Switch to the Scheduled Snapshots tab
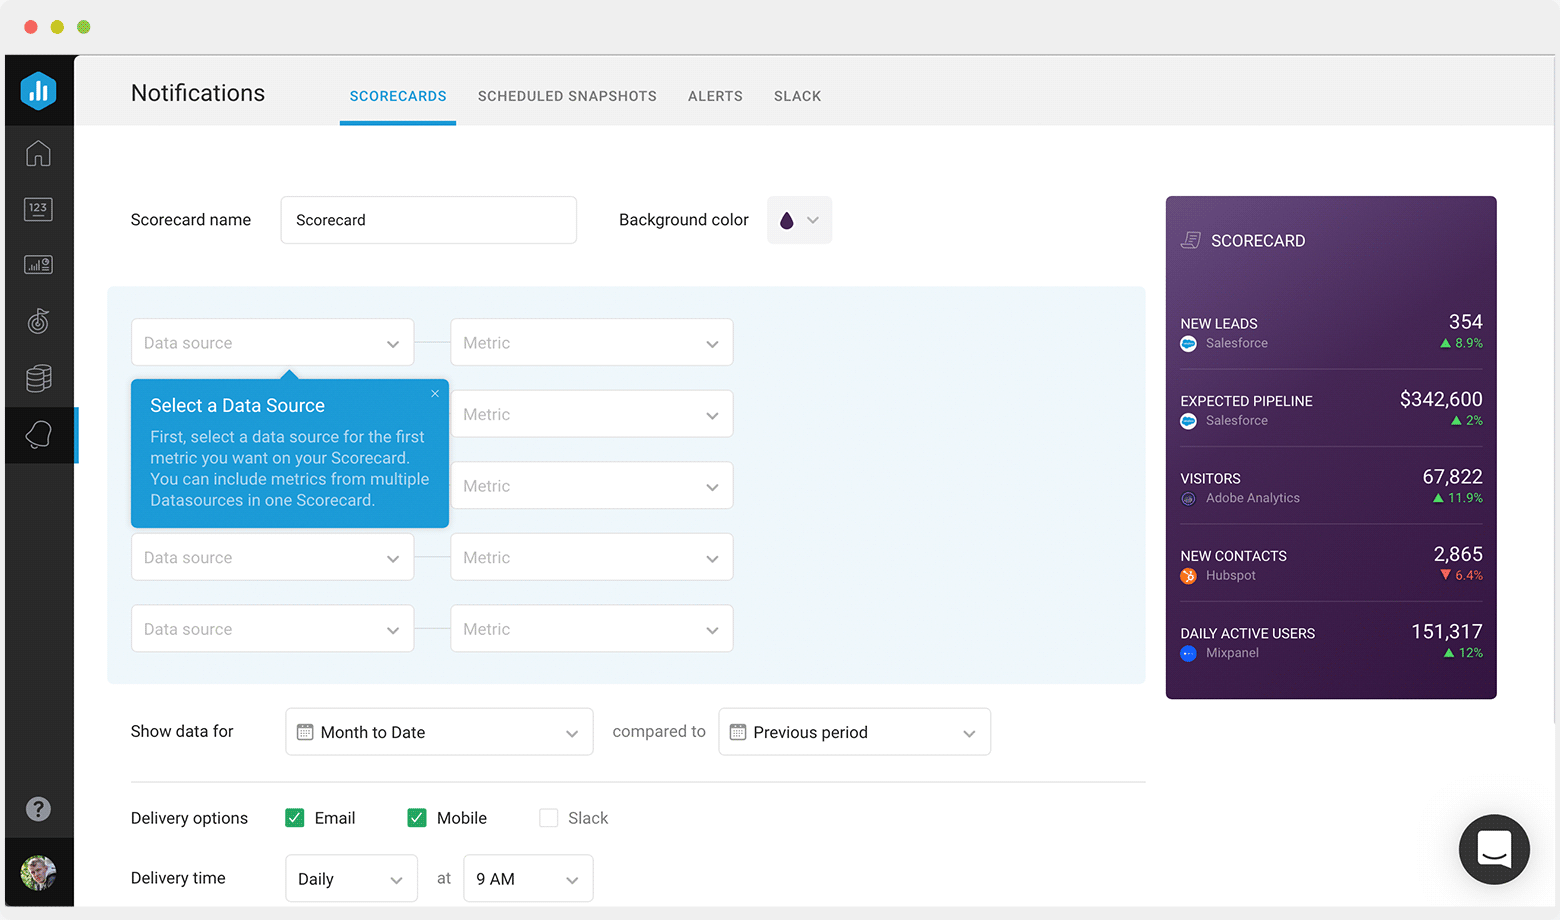 pyautogui.click(x=567, y=96)
